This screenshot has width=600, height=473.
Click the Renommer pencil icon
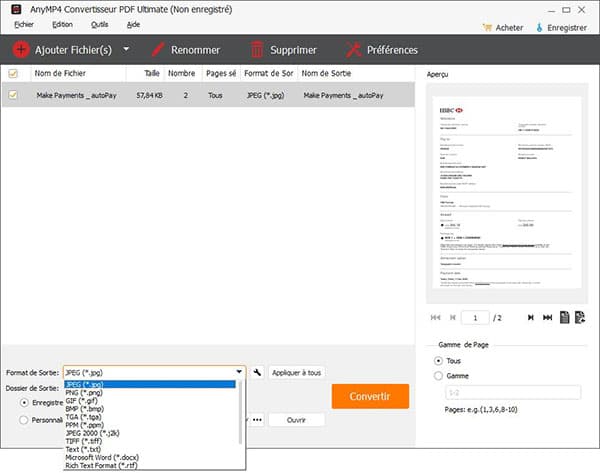(157, 49)
